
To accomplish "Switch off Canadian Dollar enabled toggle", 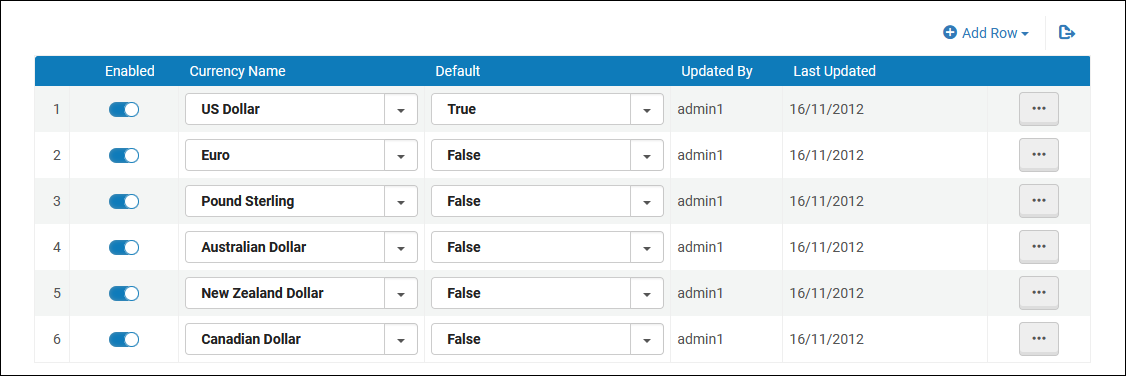I will (x=124, y=339).
